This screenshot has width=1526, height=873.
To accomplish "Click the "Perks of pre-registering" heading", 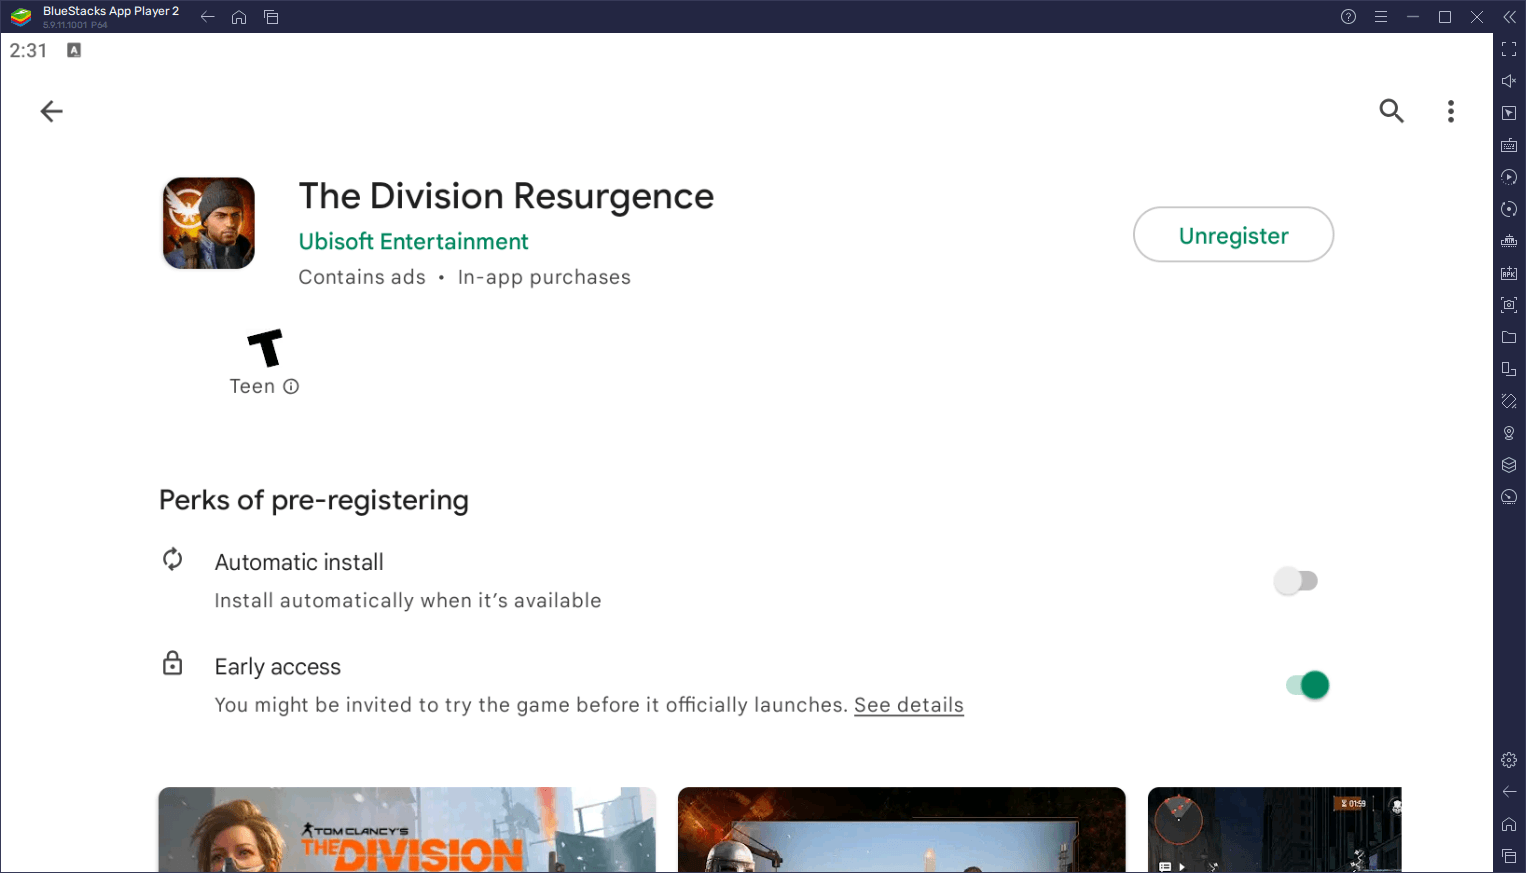I will coord(314,500).
